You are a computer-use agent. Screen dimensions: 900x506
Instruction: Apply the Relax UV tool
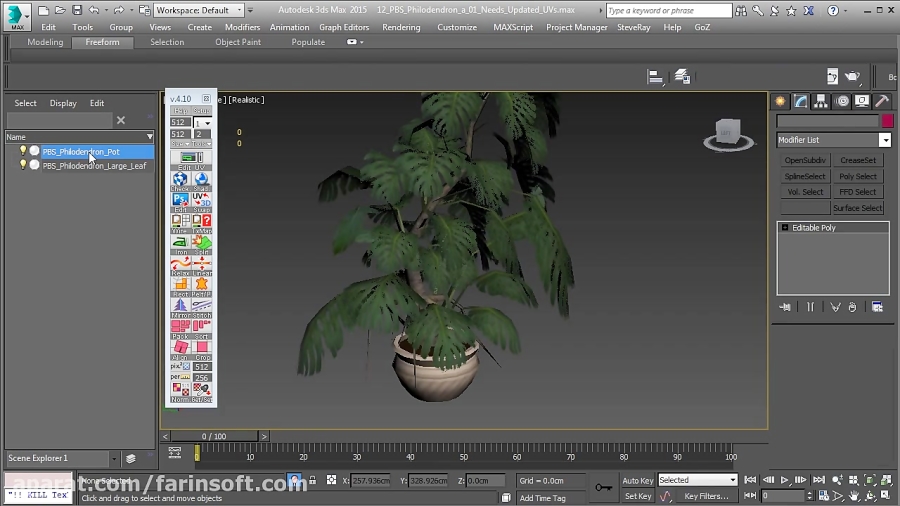(x=180, y=266)
